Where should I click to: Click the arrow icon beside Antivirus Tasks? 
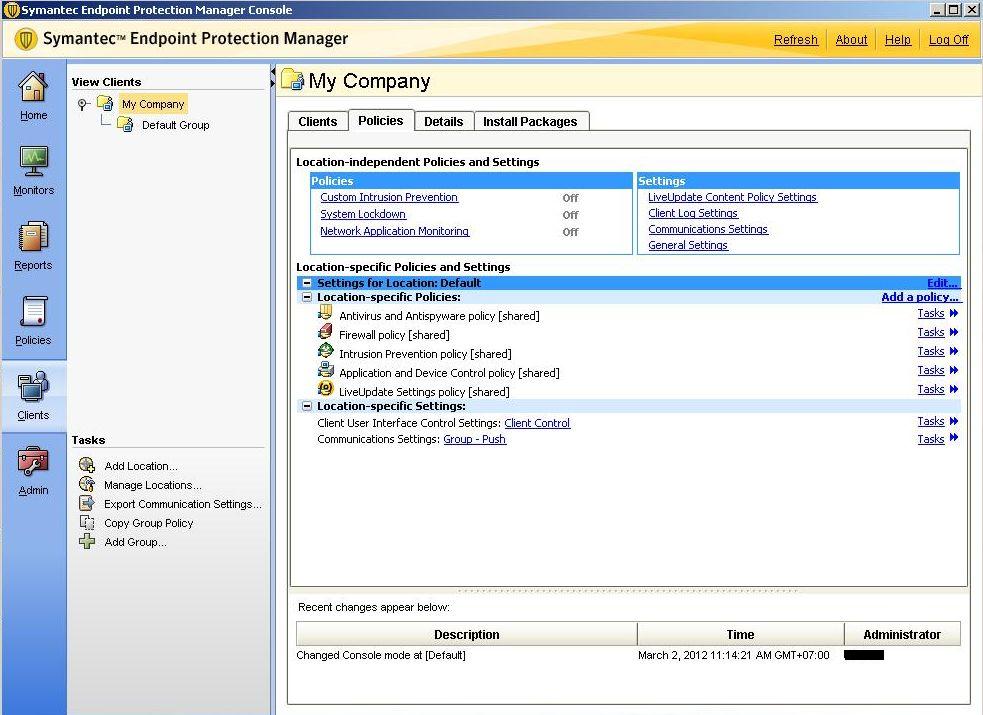click(954, 313)
